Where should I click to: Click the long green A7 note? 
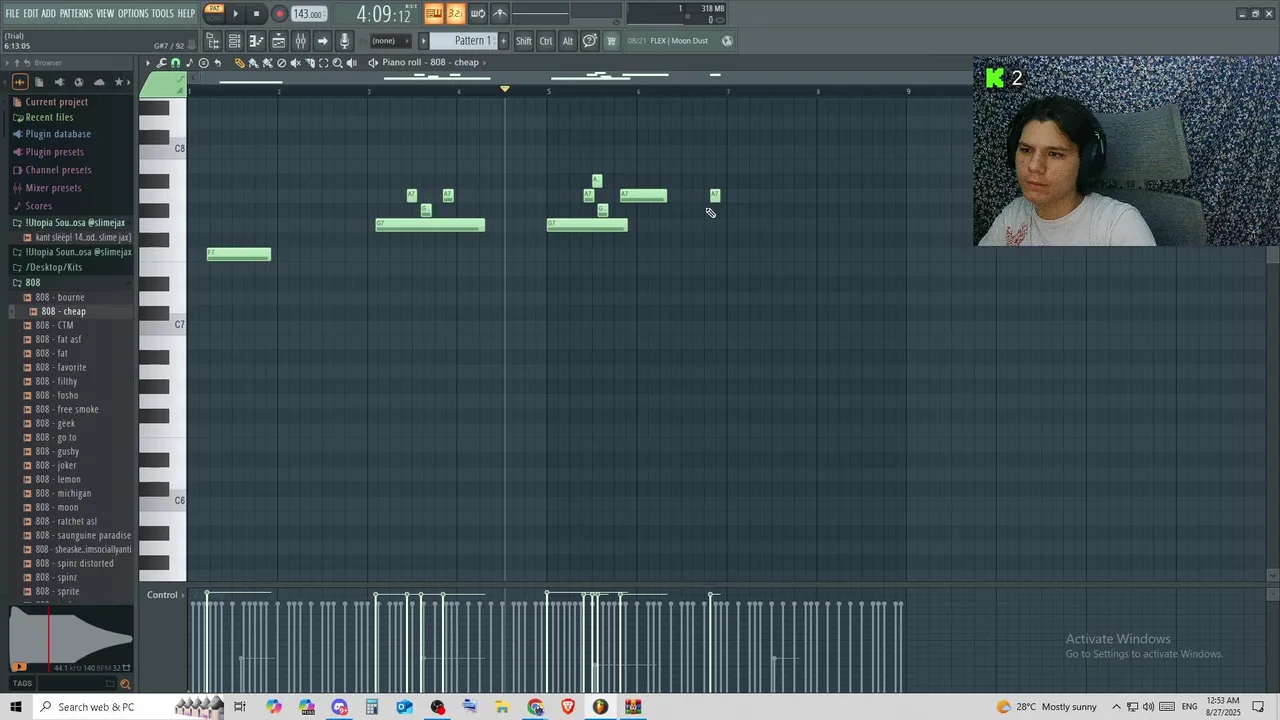(x=643, y=195)
